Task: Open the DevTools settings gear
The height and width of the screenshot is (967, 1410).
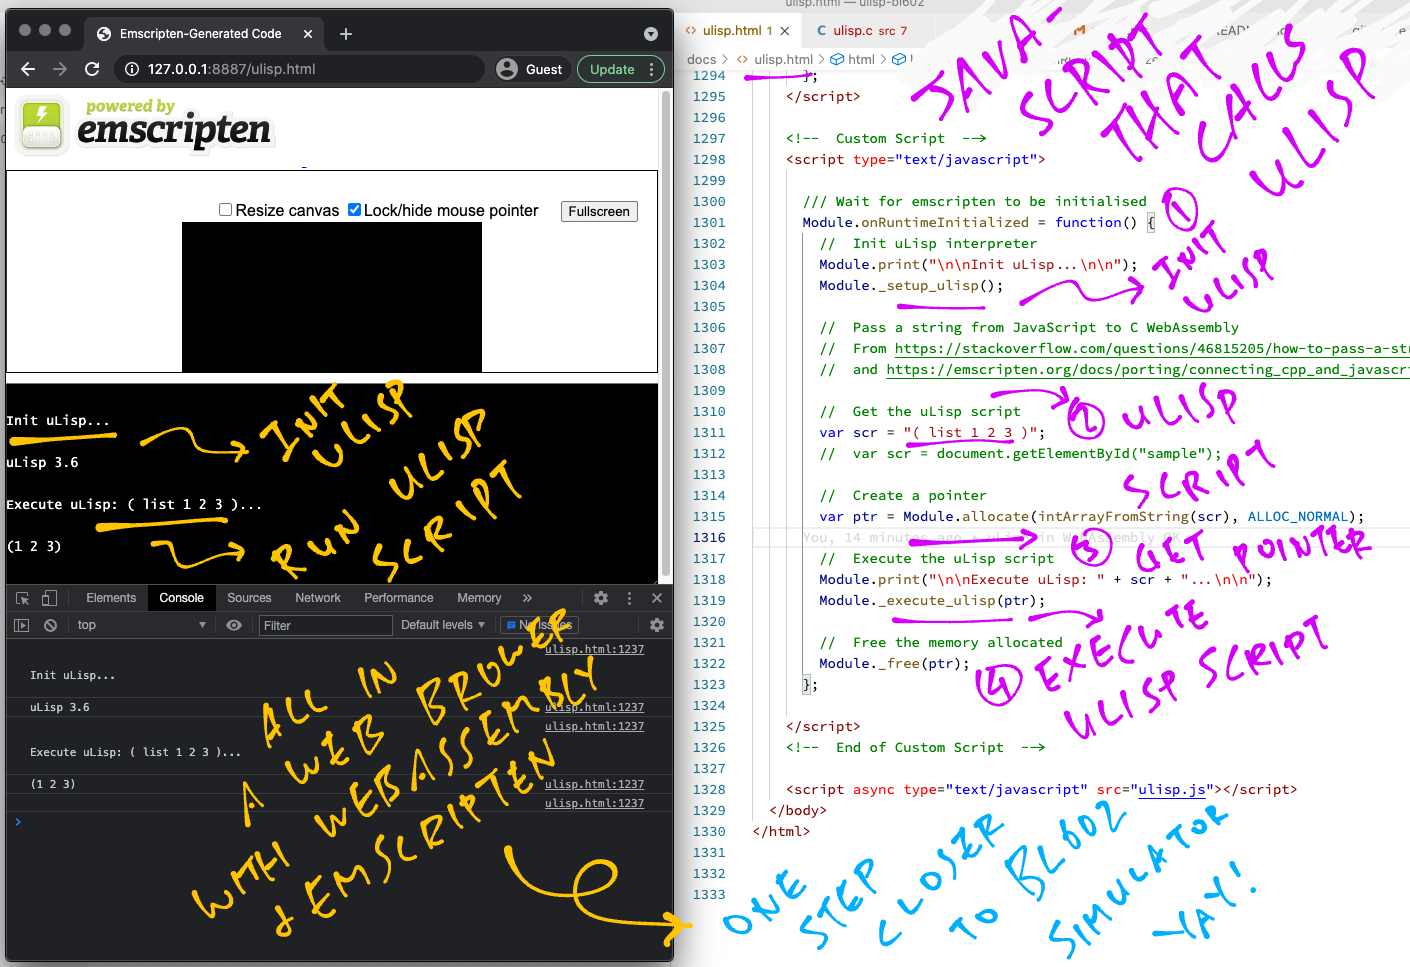Action: pos(601,598)
